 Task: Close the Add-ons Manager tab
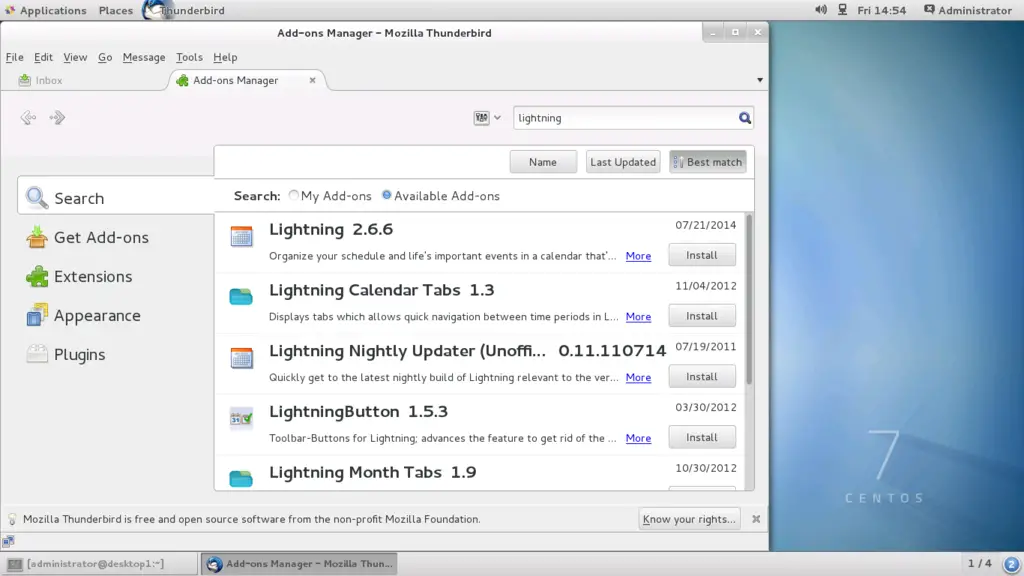tap(312, 80)
